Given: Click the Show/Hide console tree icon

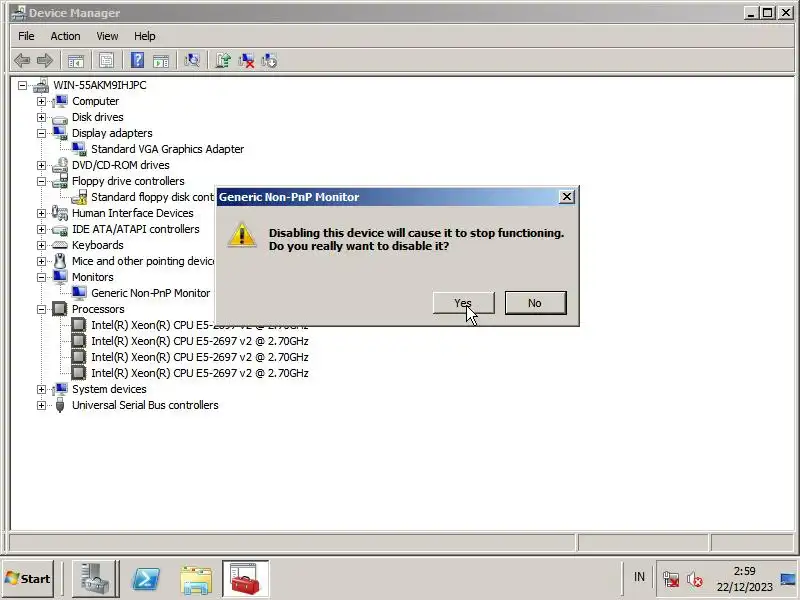Looking at the screenshot, I should click(x=76, y=61).
